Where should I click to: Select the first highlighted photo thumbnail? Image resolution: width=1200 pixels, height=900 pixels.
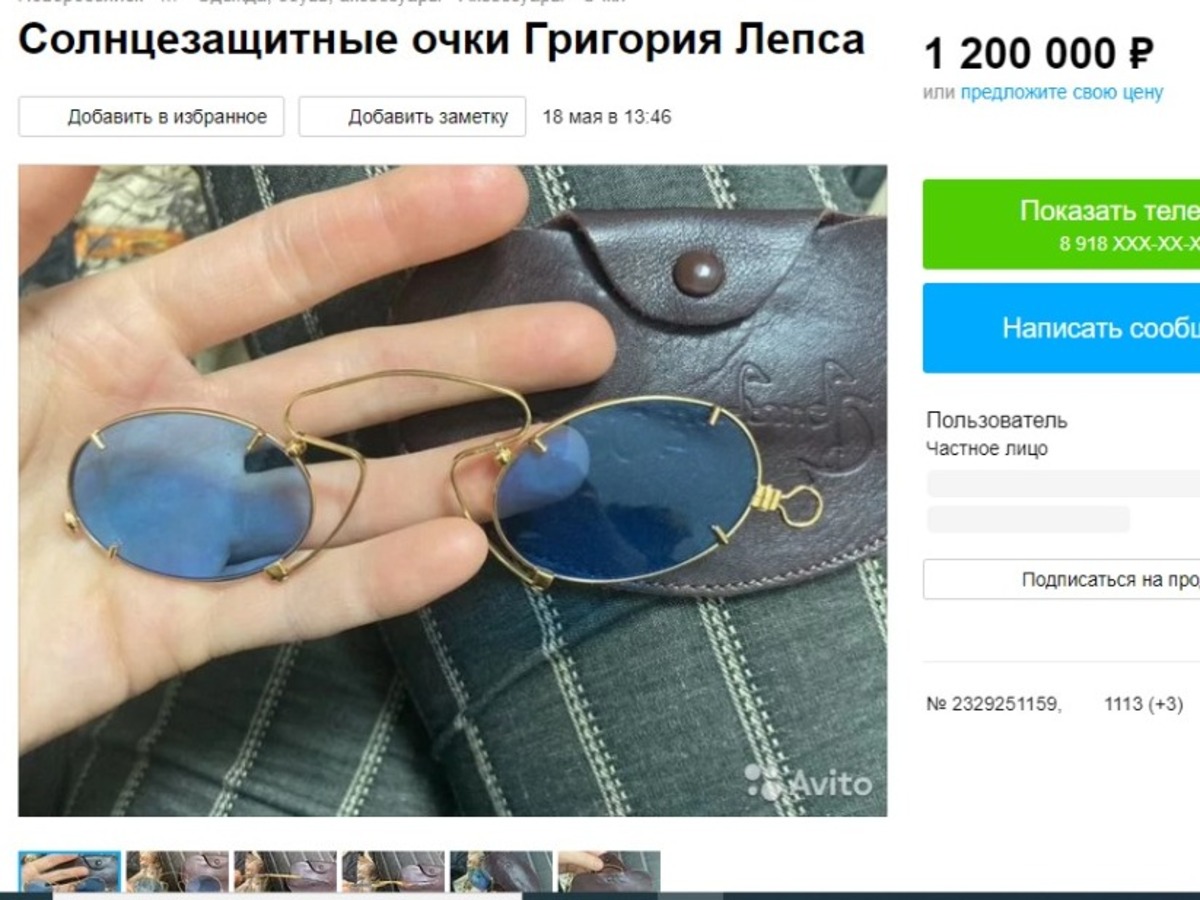[x=70, y=871]
